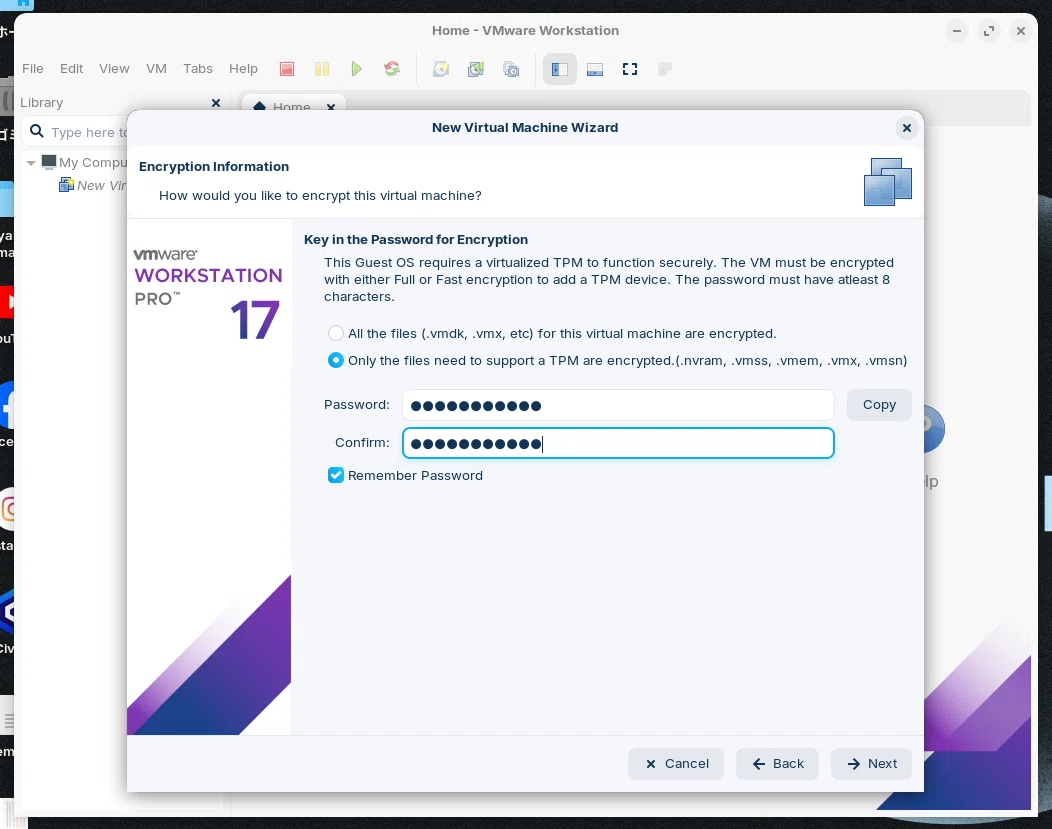Click the greyed Unity mode toolbar icon

[665, 69]
